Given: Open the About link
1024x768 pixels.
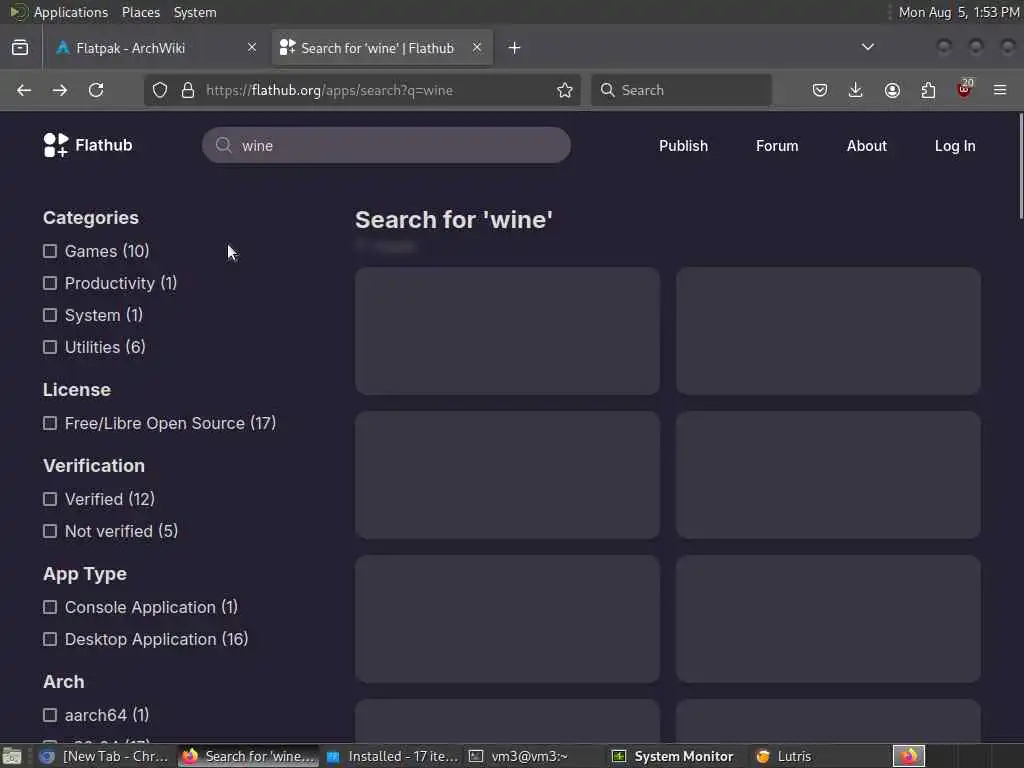Looking at the screenshot, I should point(867,146).
